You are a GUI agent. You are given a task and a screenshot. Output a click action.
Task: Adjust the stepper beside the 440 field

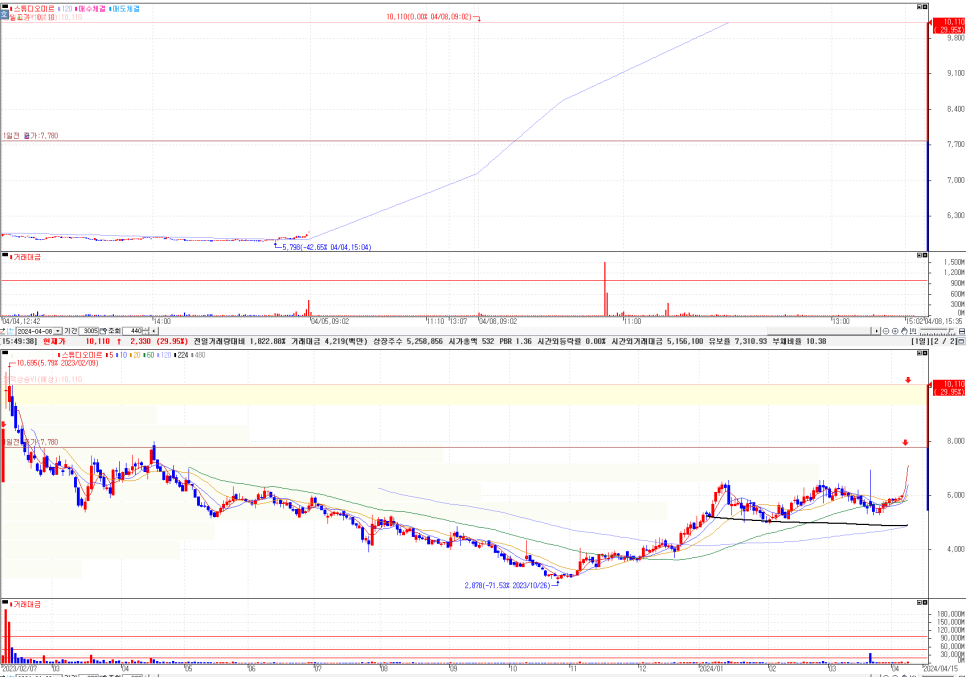click(146, 331)
